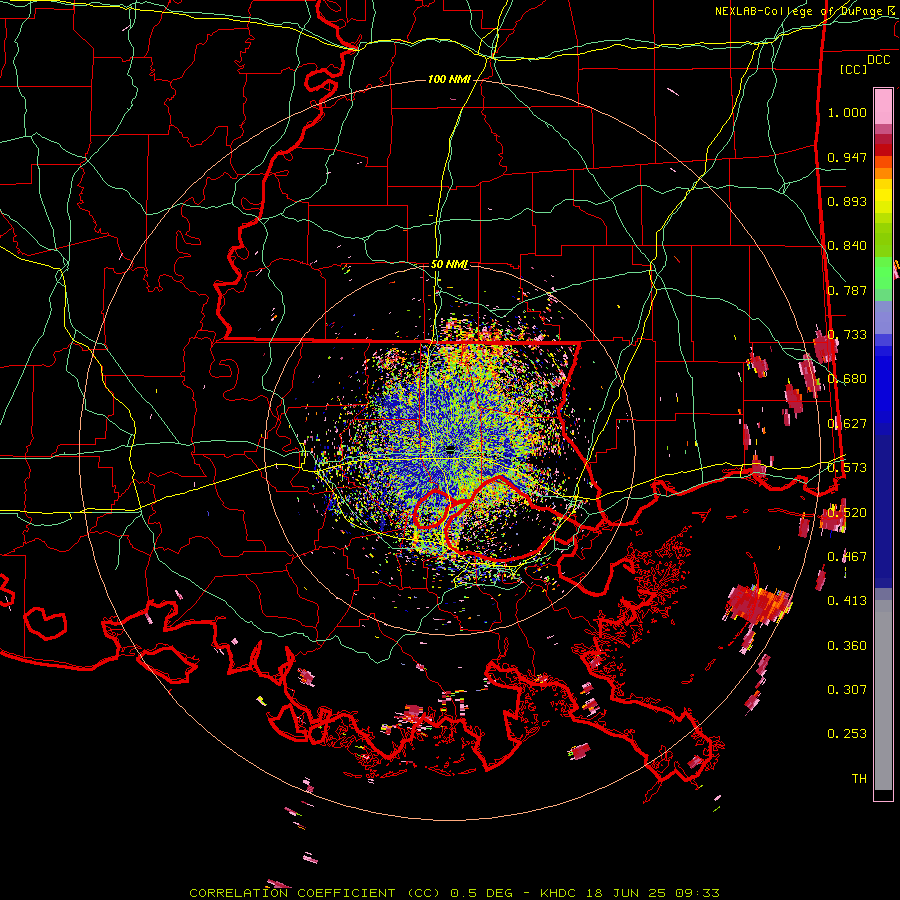The width and height of the screenshot is (900, 900).
Task: Pick the lavender segment of the color scale
Action: [883, 318]
